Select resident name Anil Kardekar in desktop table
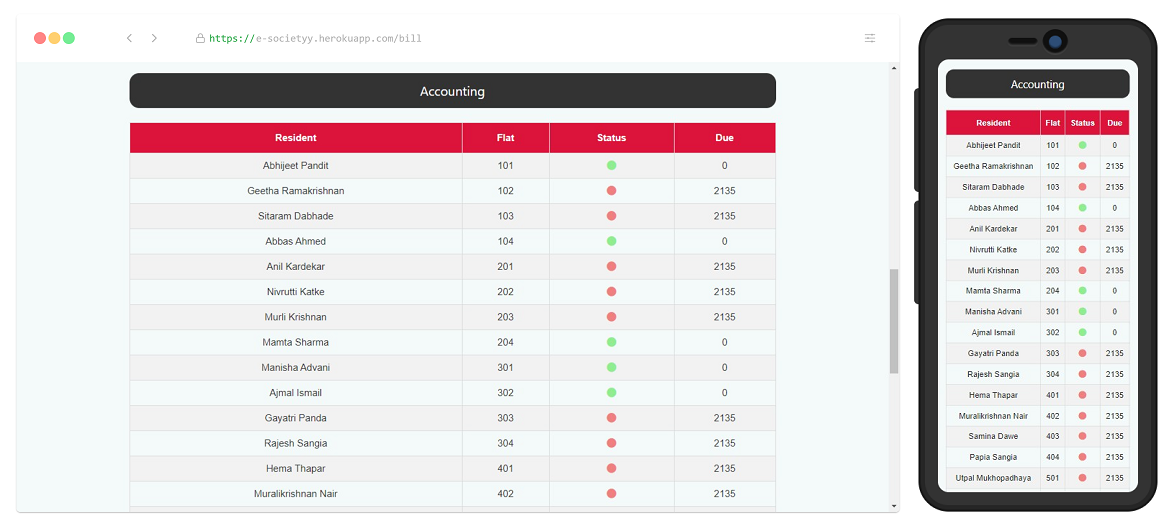 (296, 266)
